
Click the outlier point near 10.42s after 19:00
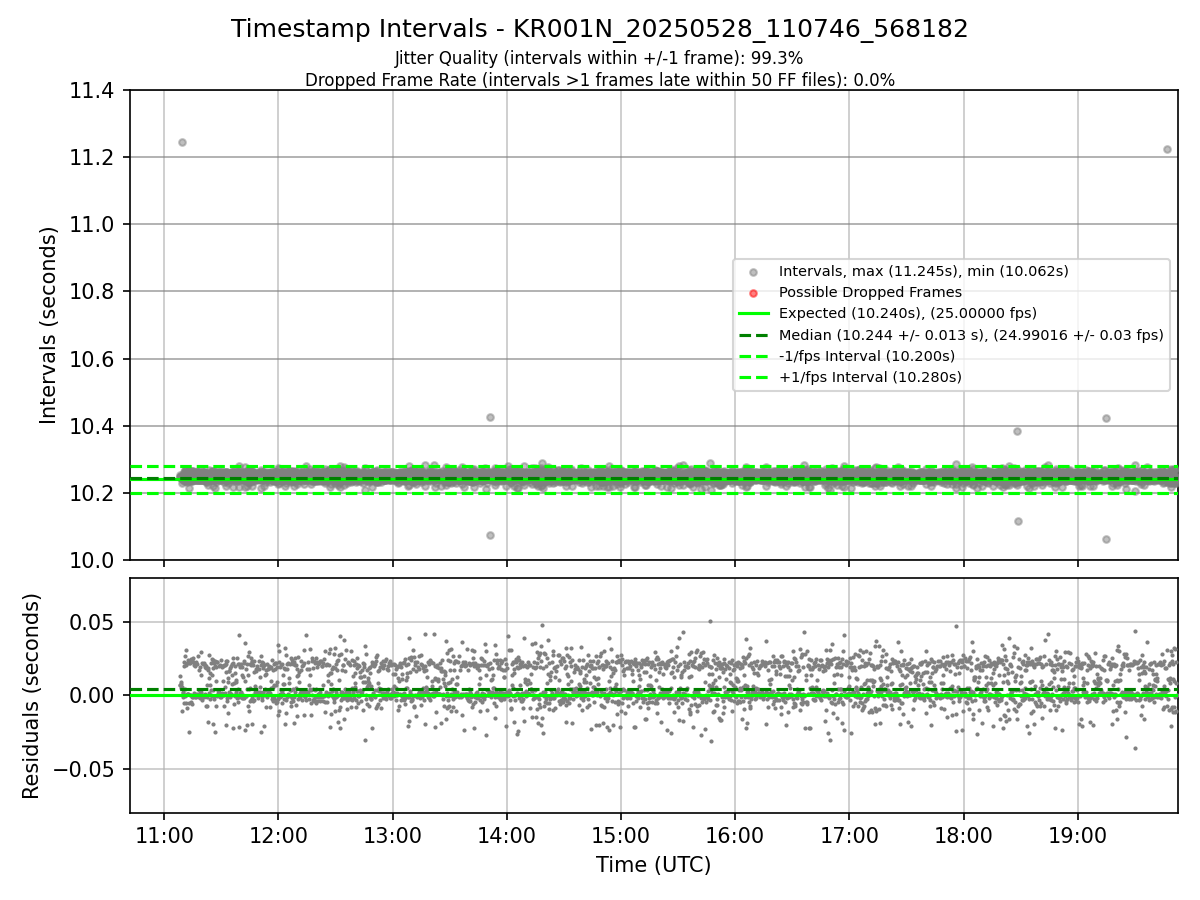click(1106, 418)
